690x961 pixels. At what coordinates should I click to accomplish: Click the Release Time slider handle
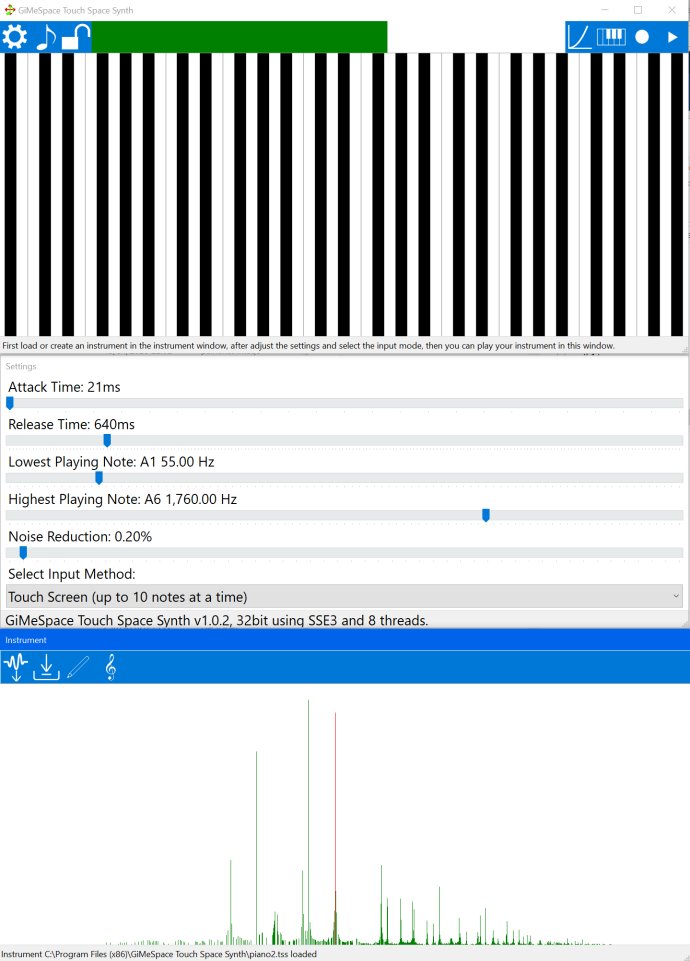click(107, 441)
